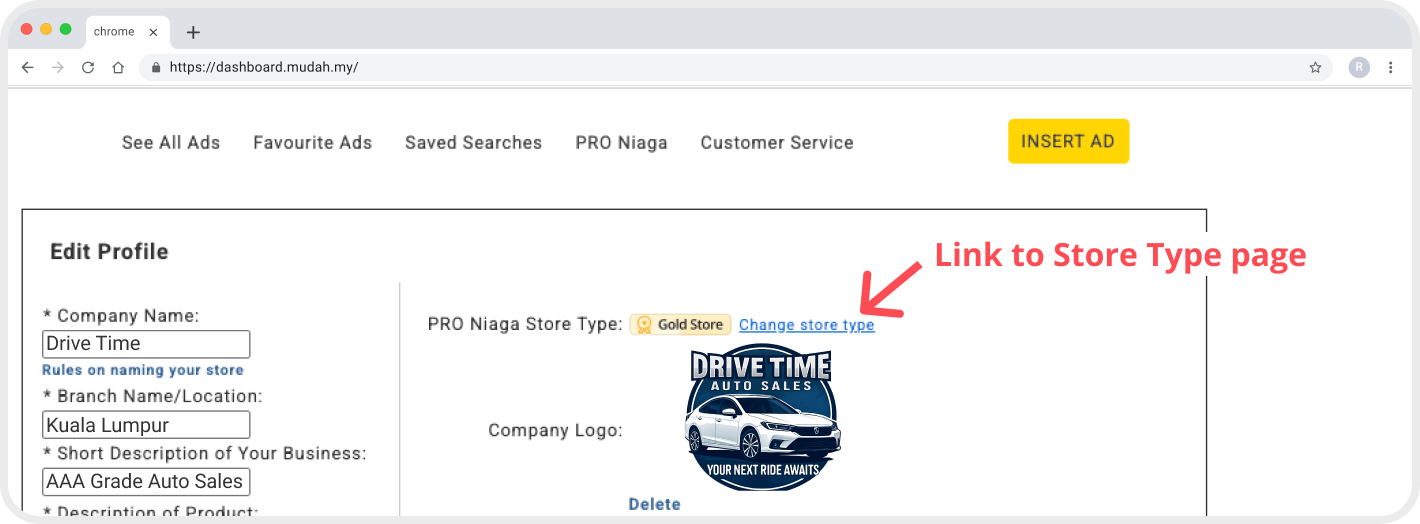Delete the company logo
1420x524 pixels.
pos(654,504)
